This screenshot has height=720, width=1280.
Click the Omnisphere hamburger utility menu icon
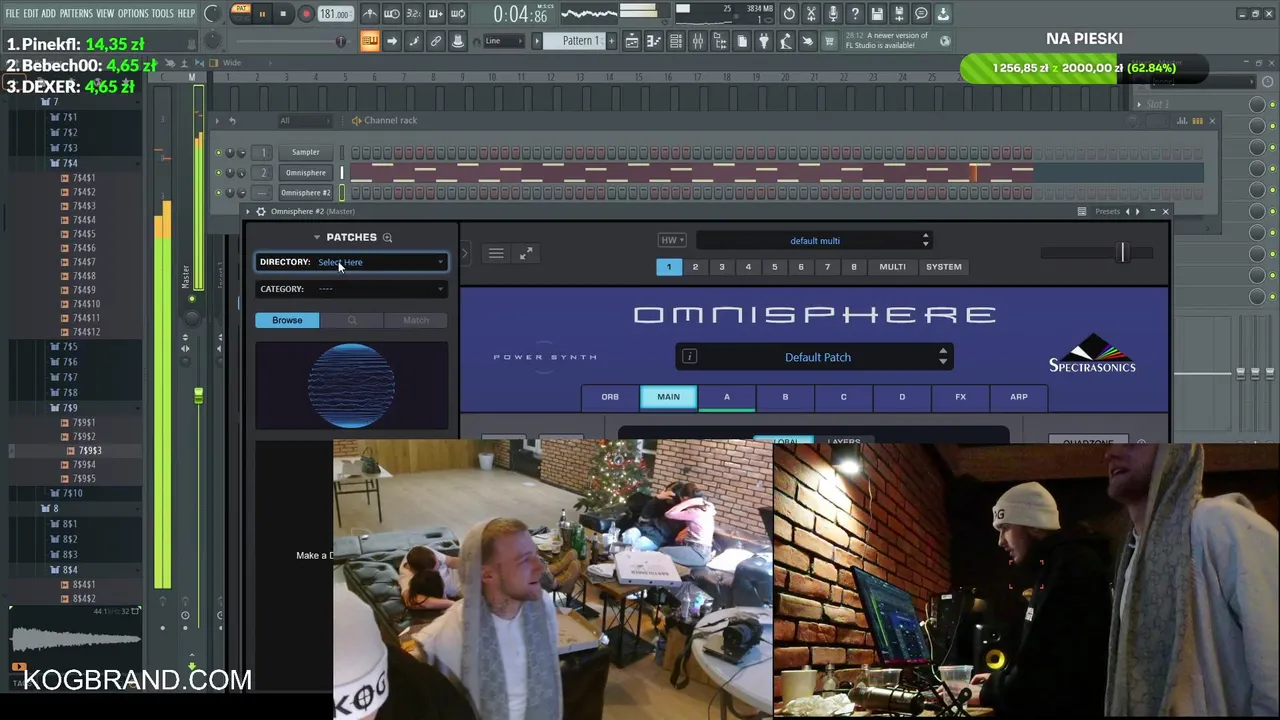pyautogui.click(x=496, y=254)
